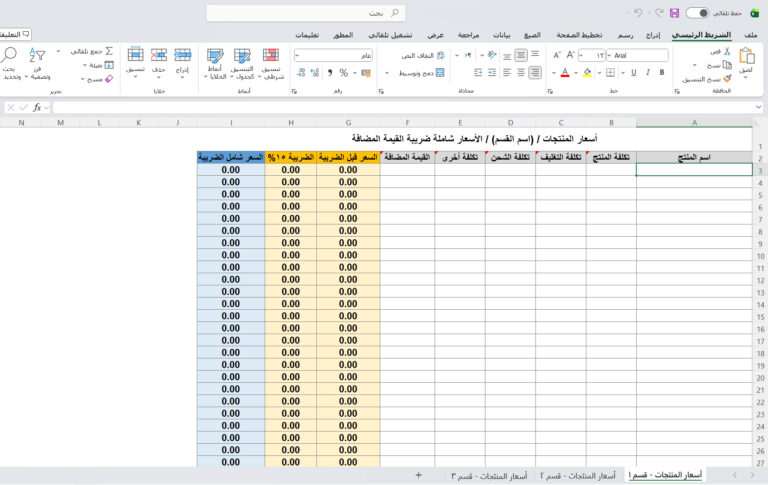Click the Comments button

pyautogui.click(x=15, y=35)
